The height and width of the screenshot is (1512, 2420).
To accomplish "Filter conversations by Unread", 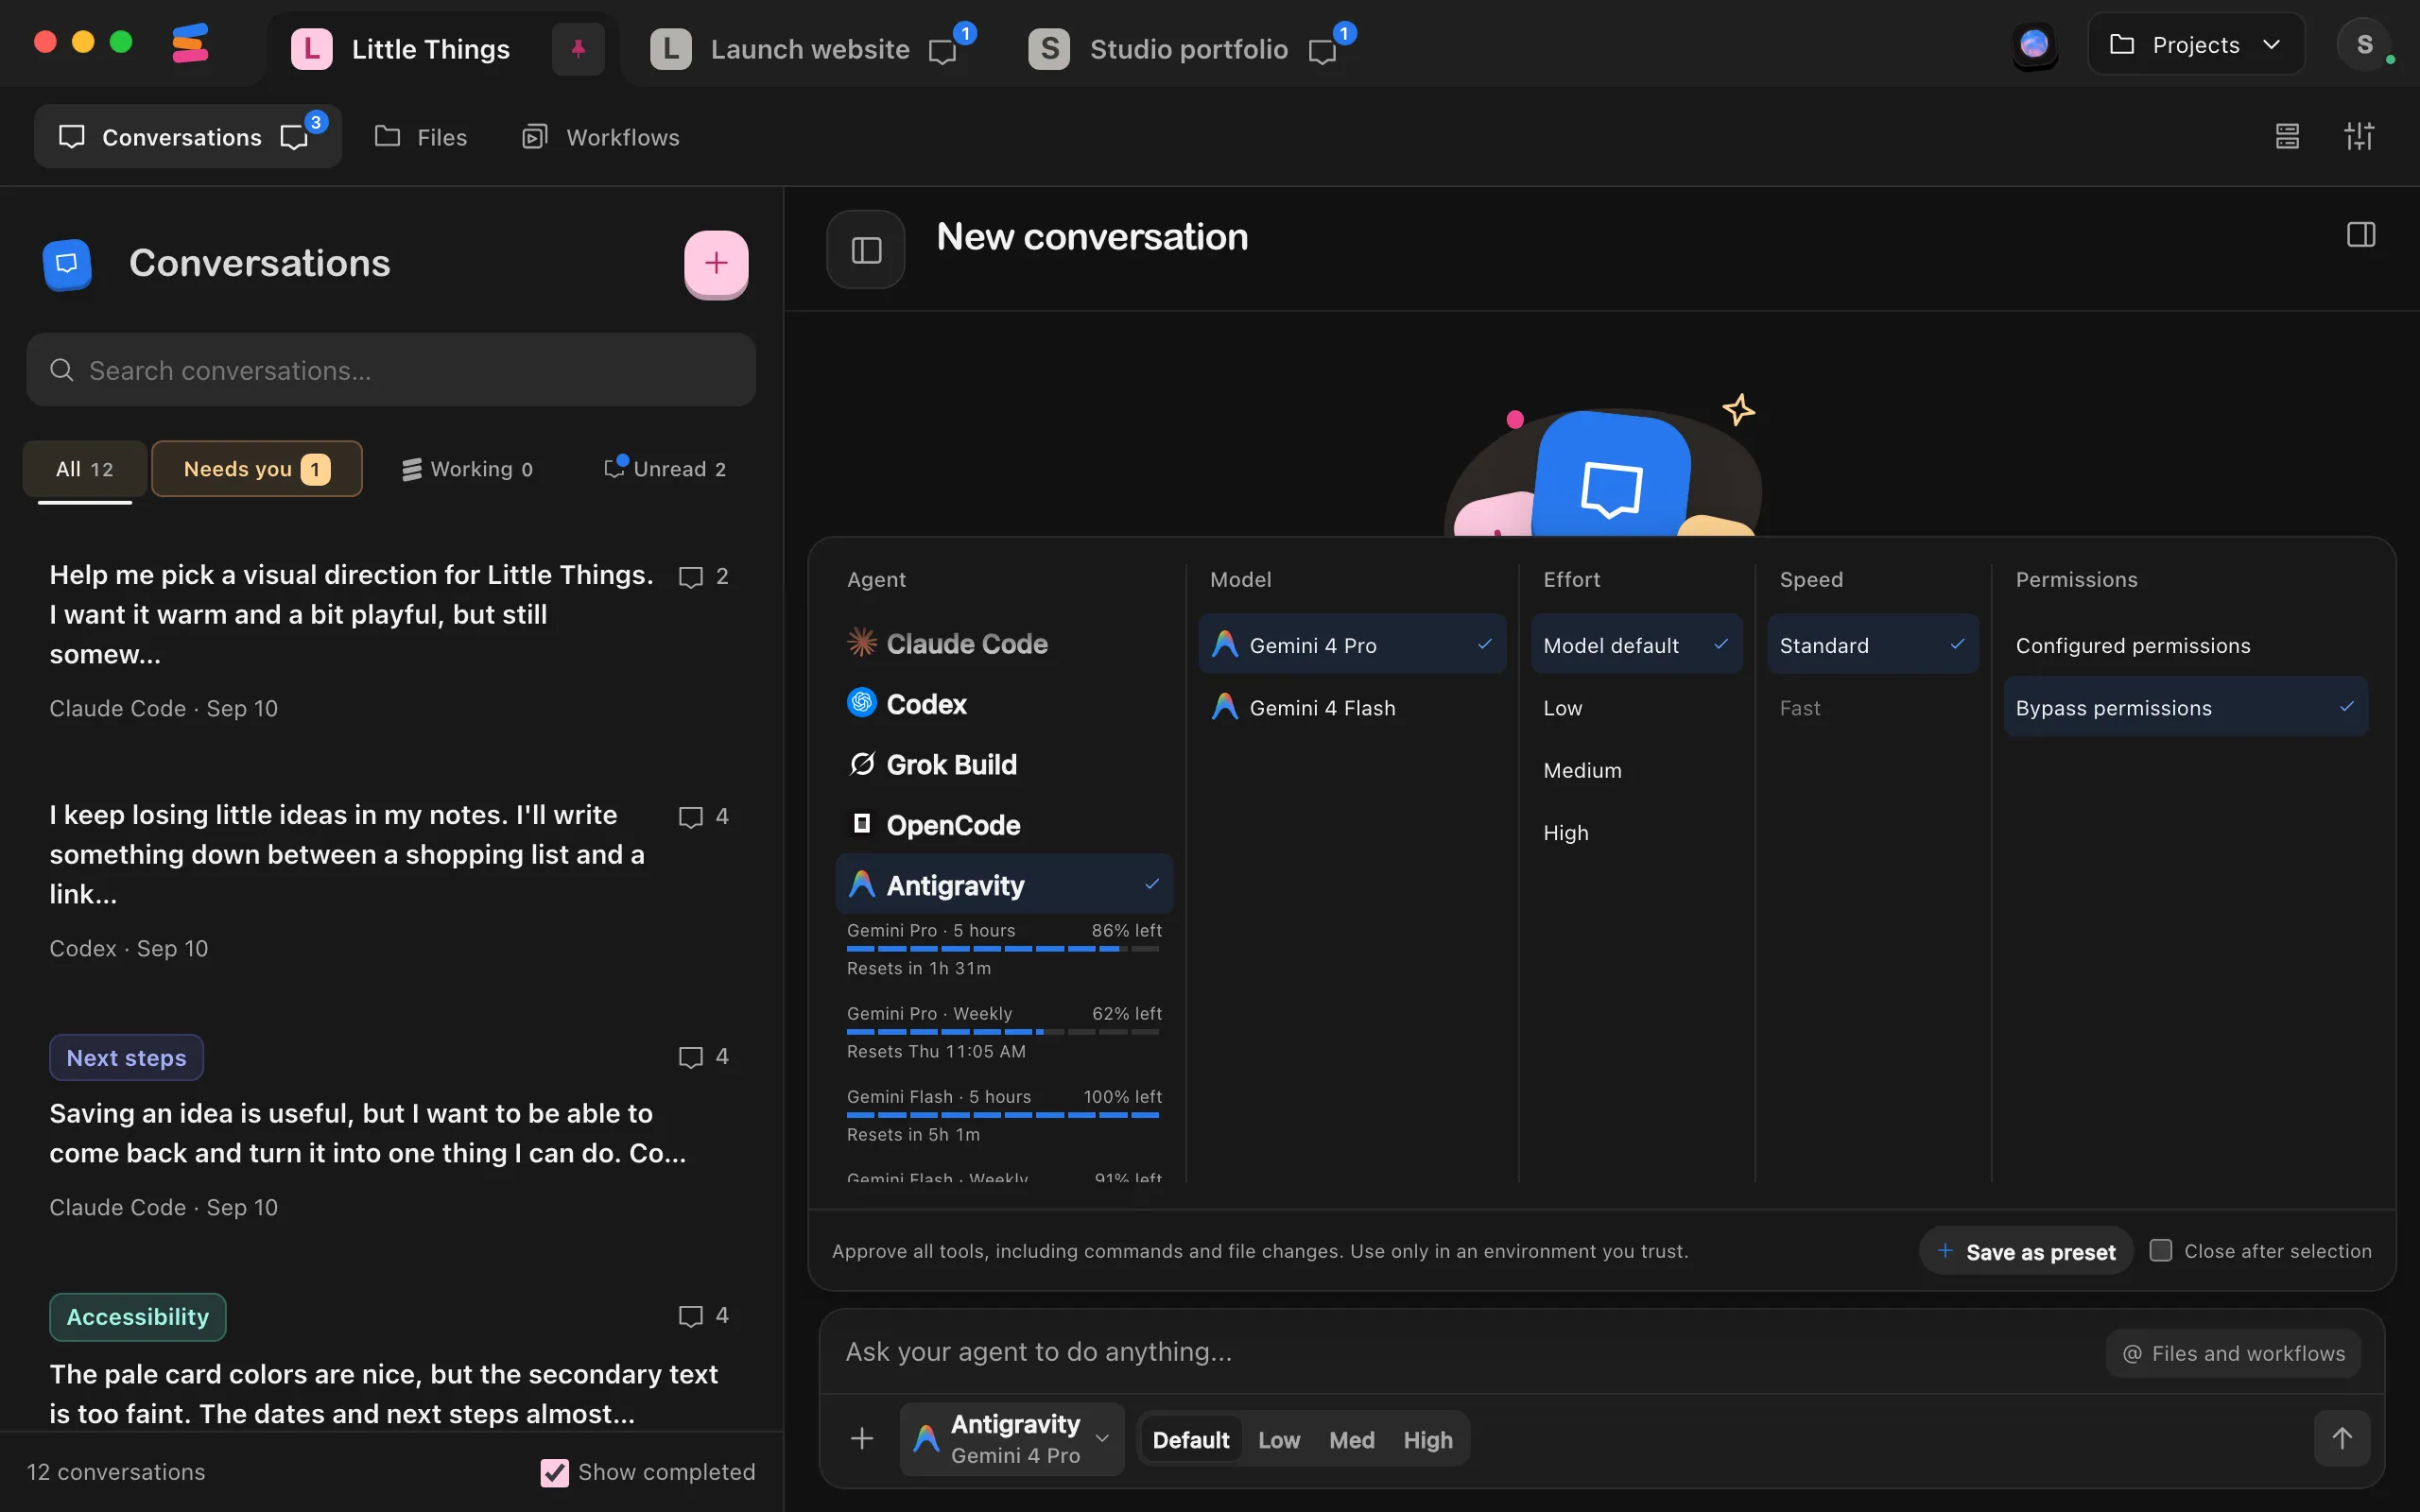I will pyautogui.click(x=665, y=468).
